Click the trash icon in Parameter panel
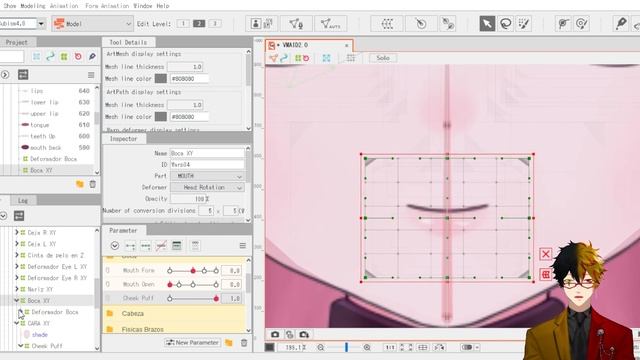 [x=244, y=342]
